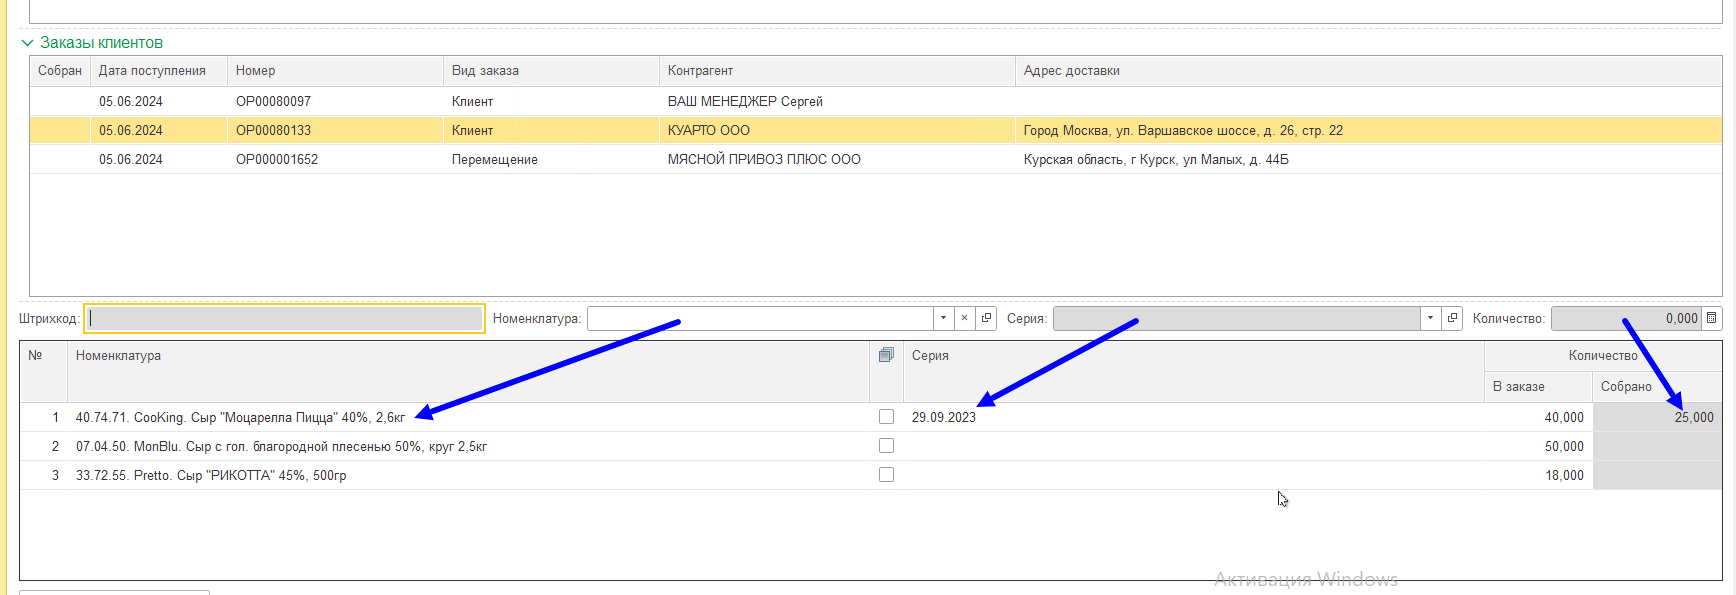This screenshot has width=1736, height=595.
Task: Click the Курская область delivery address
Action: tap(1156, 159)
